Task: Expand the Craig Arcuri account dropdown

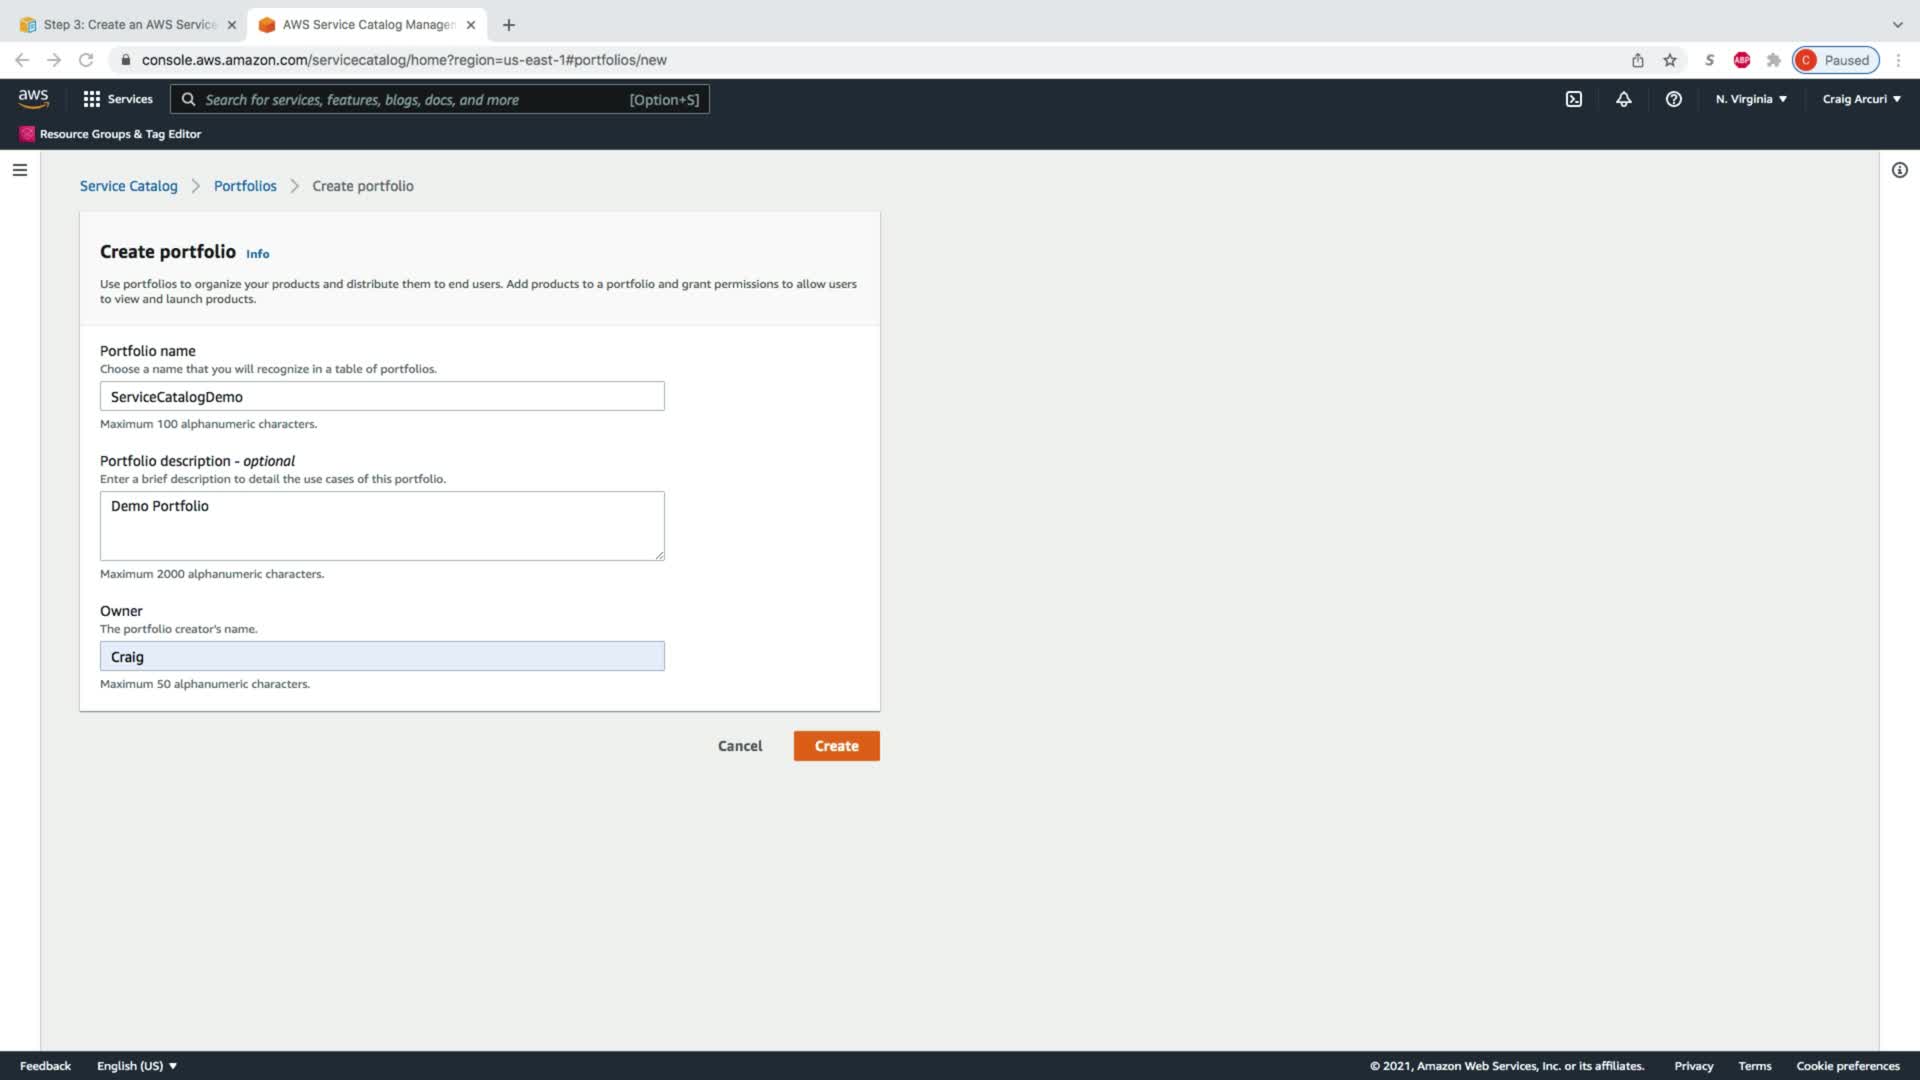Action: [x=1861, y=99]
